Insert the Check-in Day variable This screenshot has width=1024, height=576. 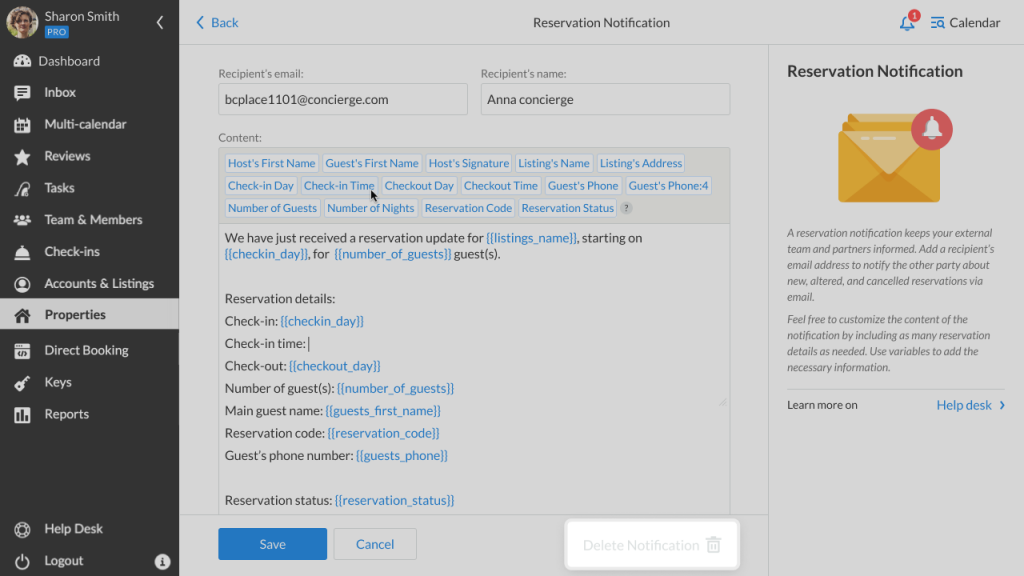coord(261,185)
